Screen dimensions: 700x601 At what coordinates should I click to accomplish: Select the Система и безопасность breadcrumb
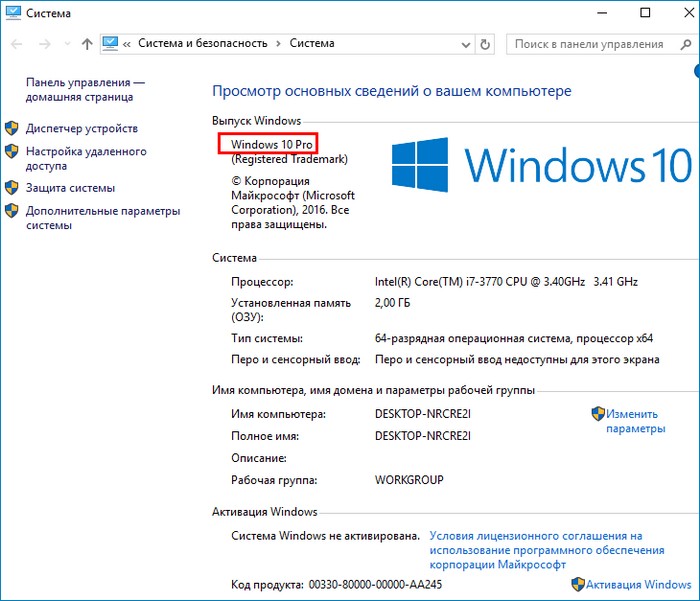[203, 44]
